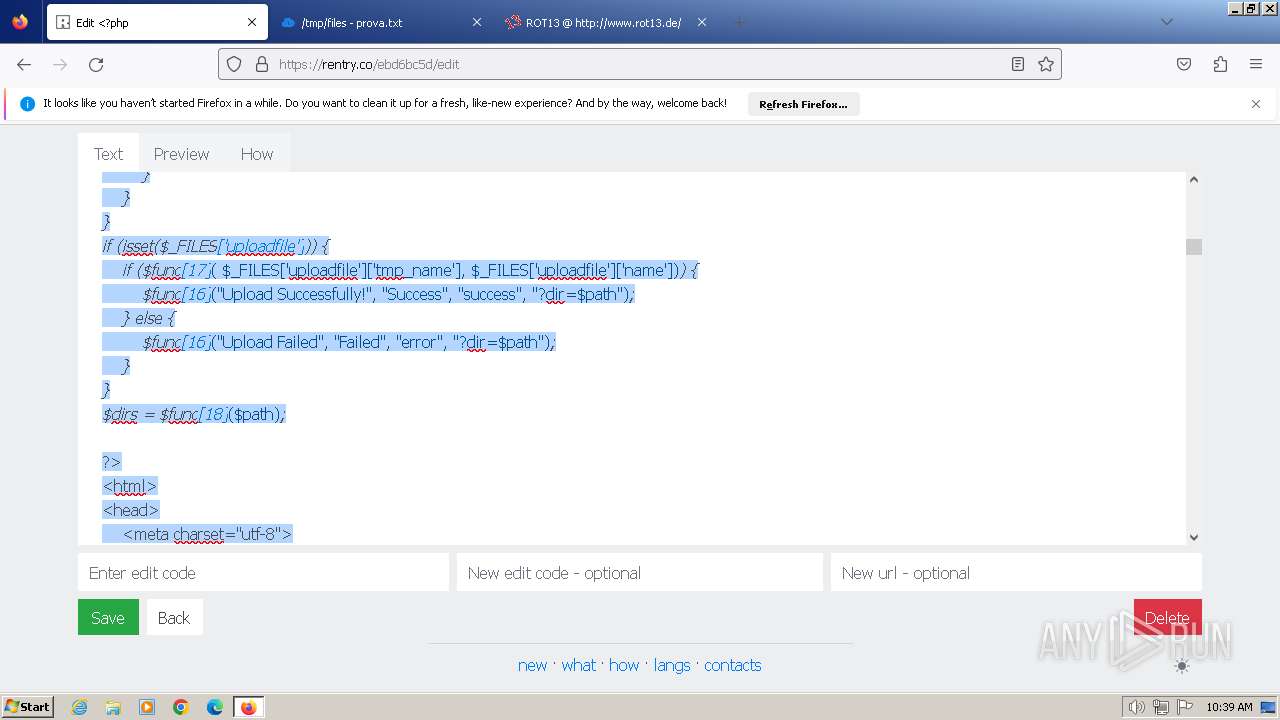Open the Extensions puzzle icon
Screen dimensions: 1280x720
tap(1220, 64)
